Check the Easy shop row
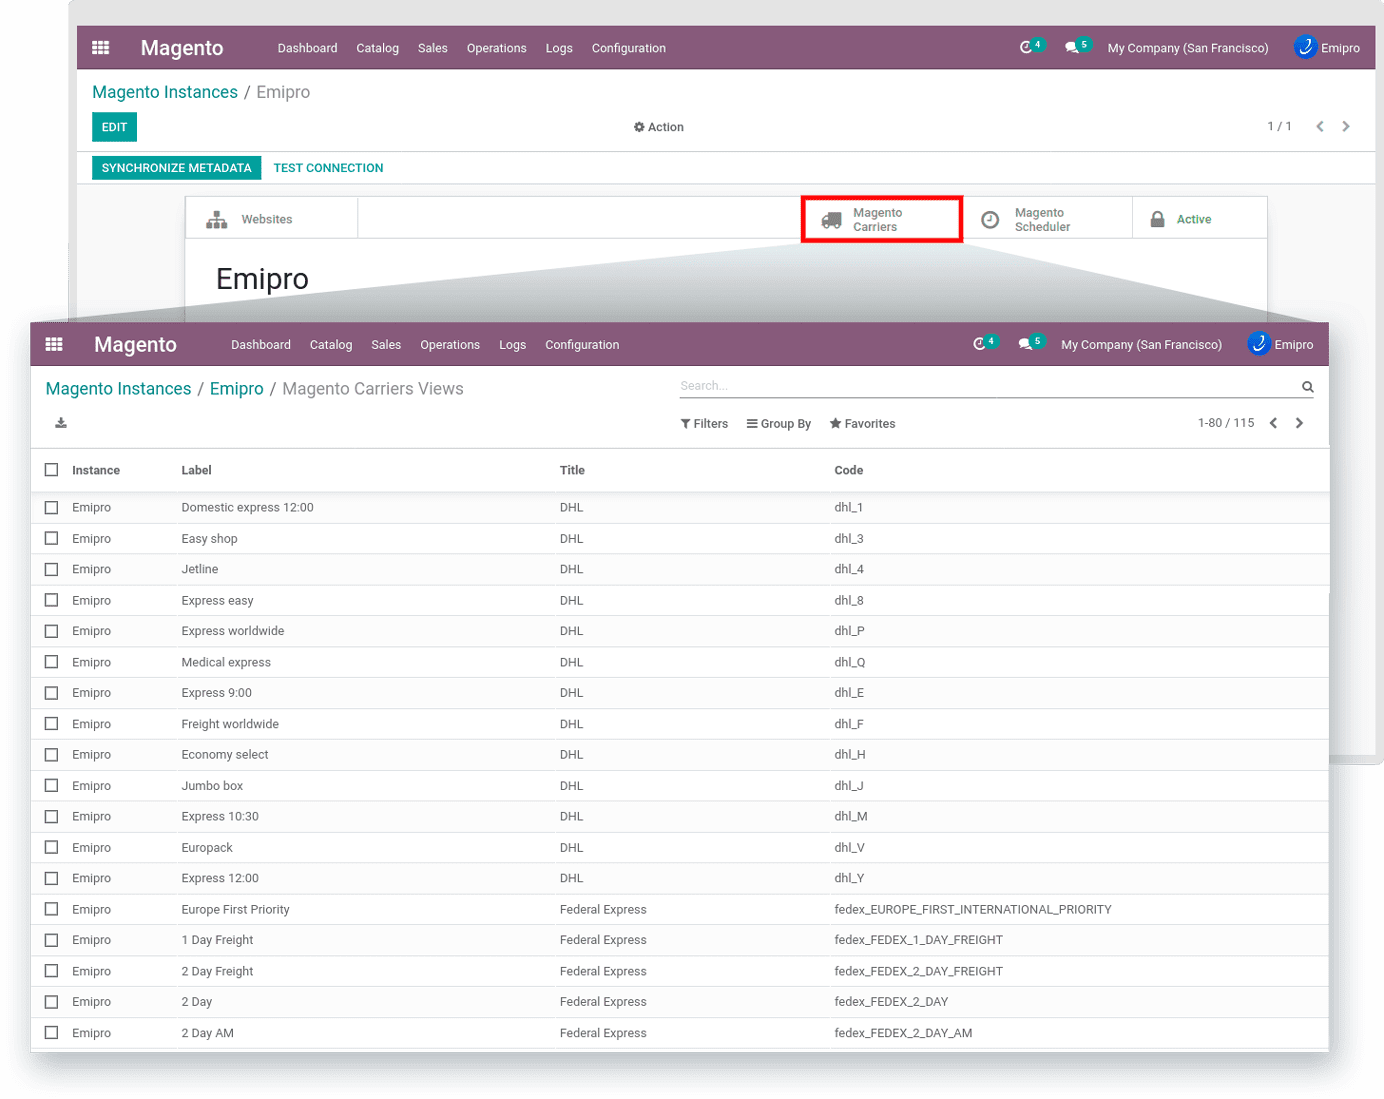Screen dimensions: 1384x1099 pos(52,538)
